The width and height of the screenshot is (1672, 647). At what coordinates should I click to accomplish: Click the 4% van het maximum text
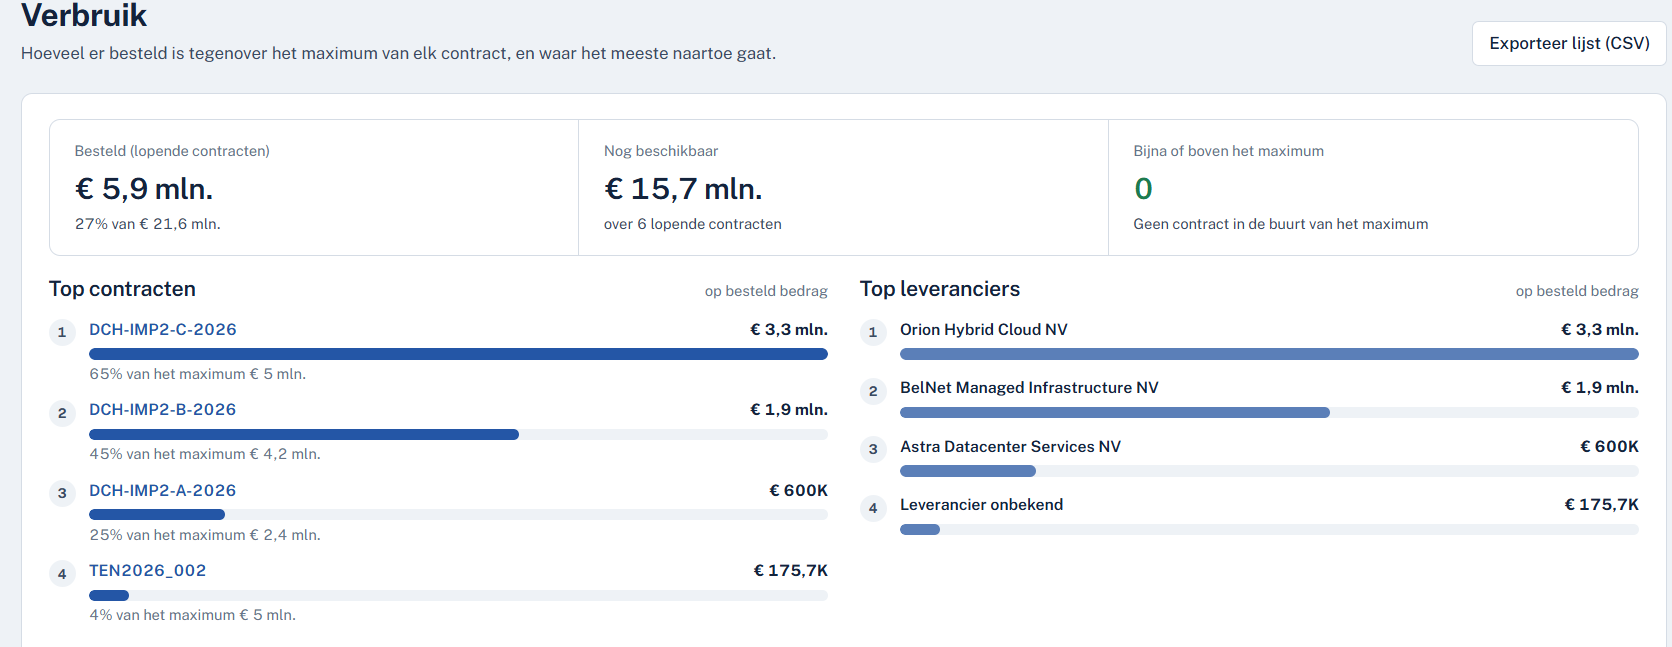pyautogui.click(x=193, y=615)
